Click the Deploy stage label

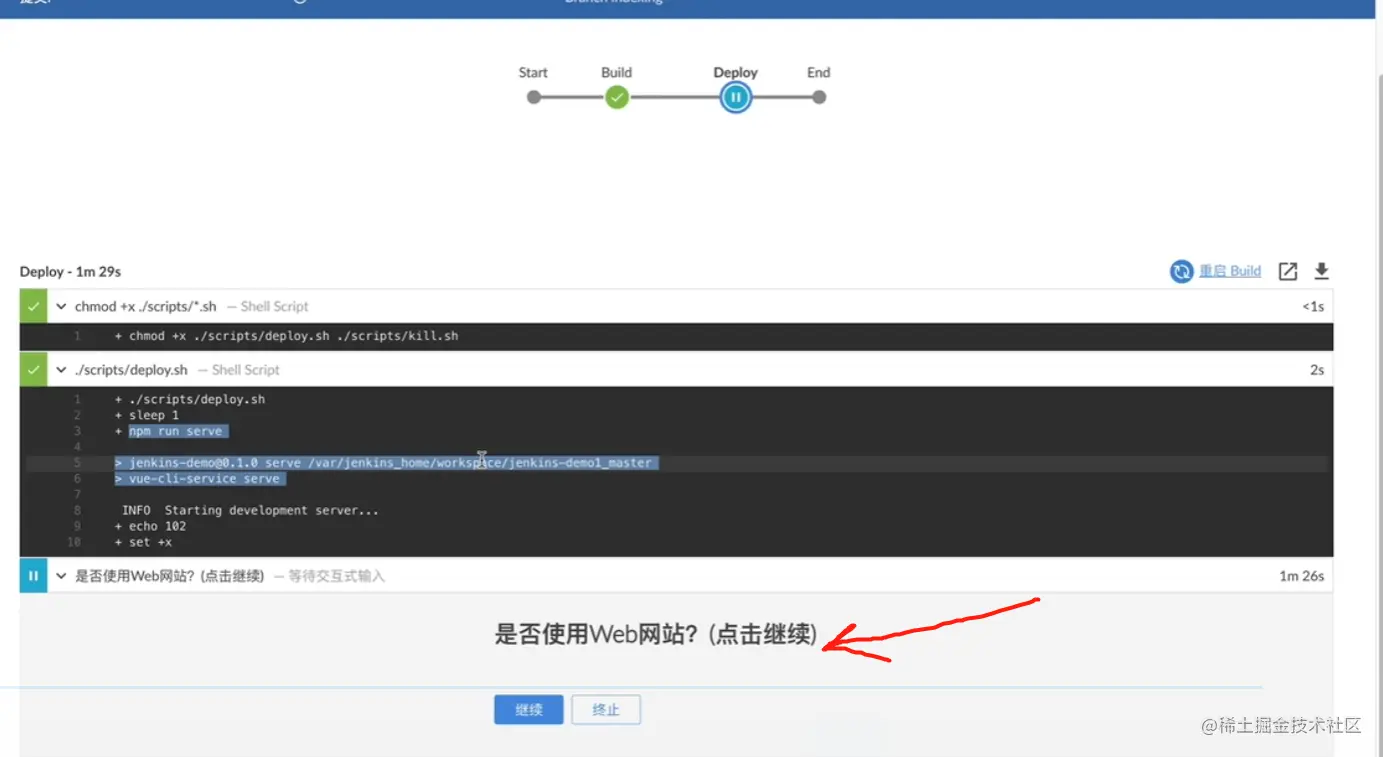coord(736,72)
